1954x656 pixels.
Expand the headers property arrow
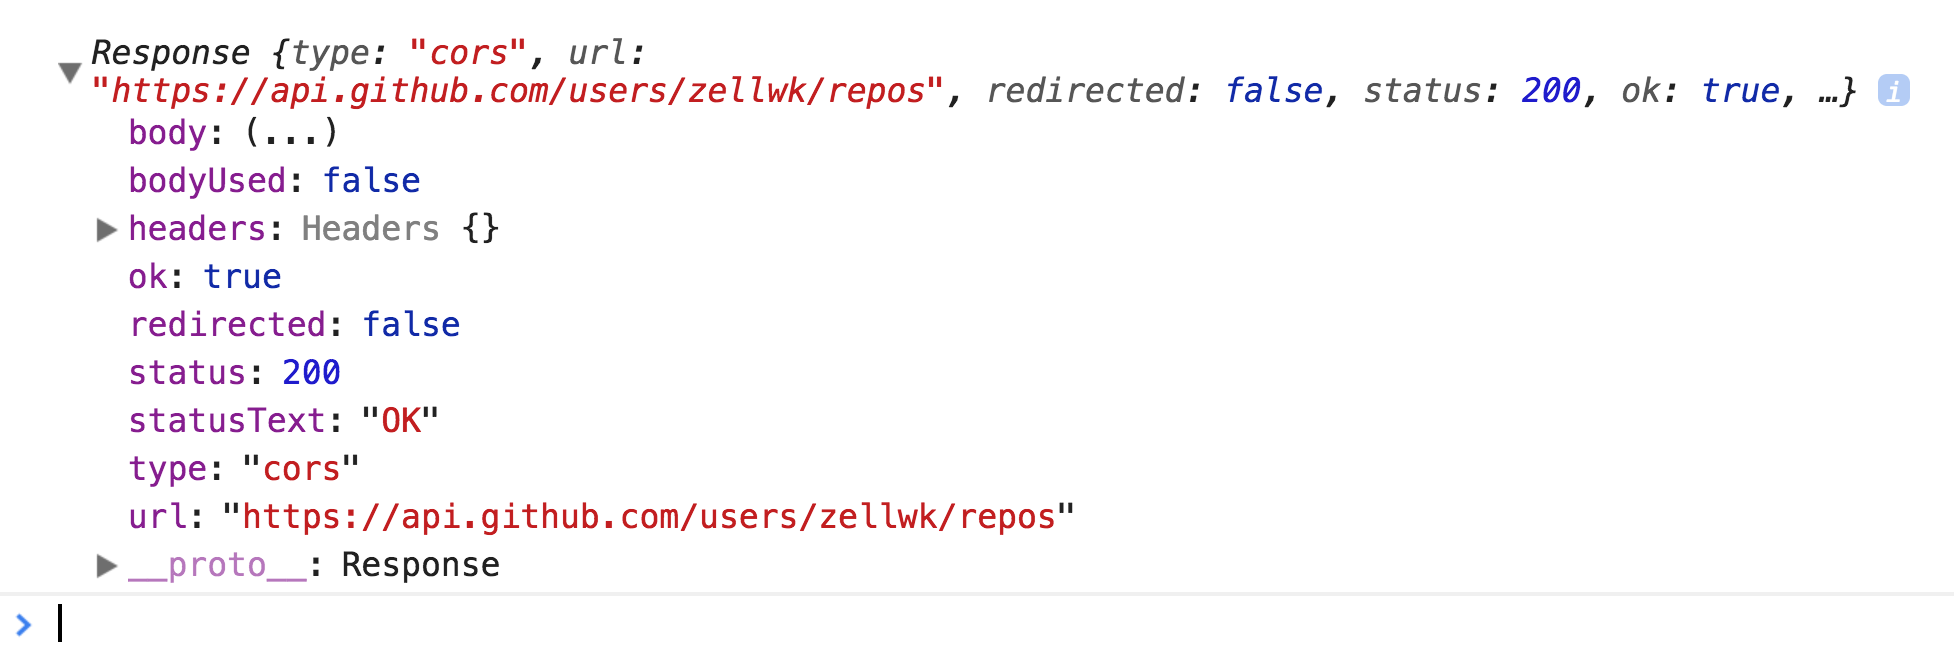(106, 230)
